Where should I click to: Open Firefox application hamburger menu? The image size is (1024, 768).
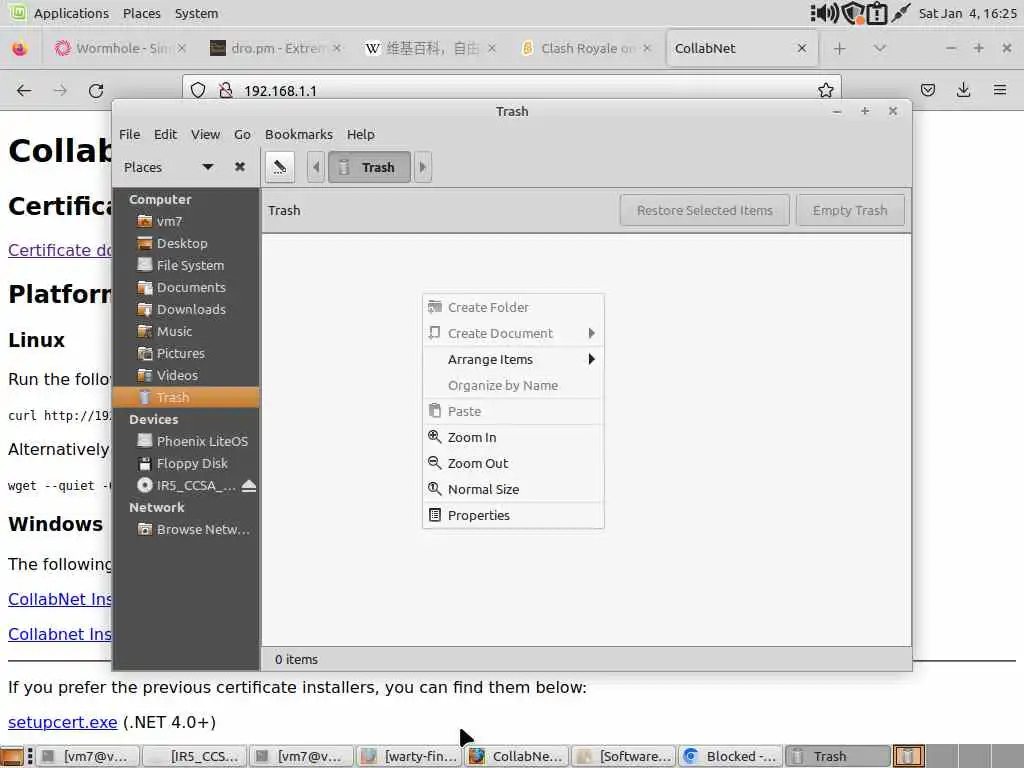1000,90
